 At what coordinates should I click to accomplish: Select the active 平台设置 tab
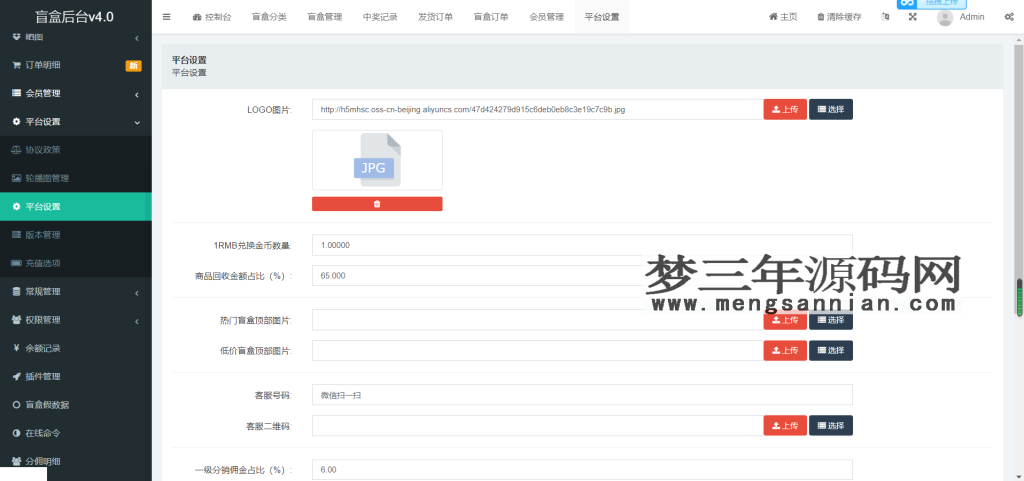(x=602, y=17)
